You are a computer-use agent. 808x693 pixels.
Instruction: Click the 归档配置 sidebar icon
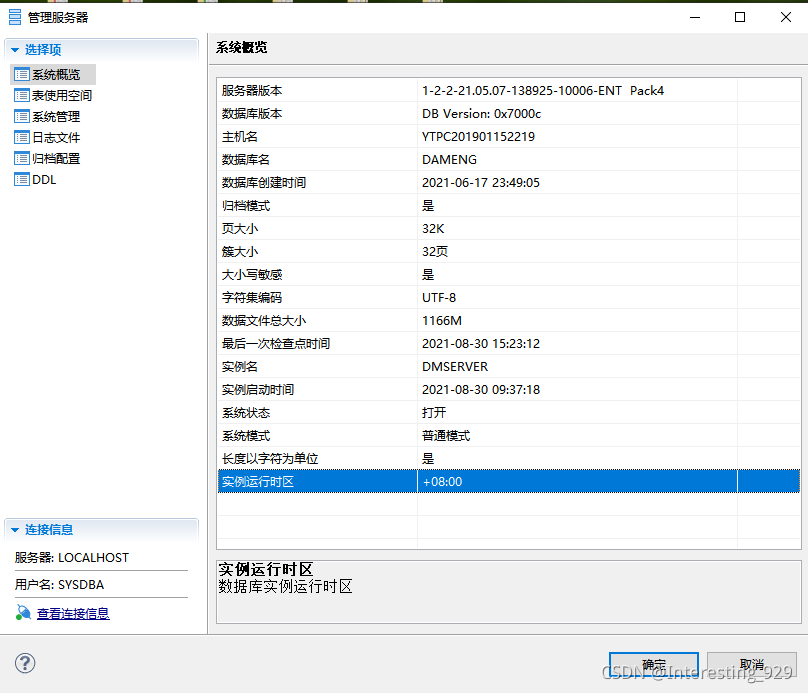point(22,158)
